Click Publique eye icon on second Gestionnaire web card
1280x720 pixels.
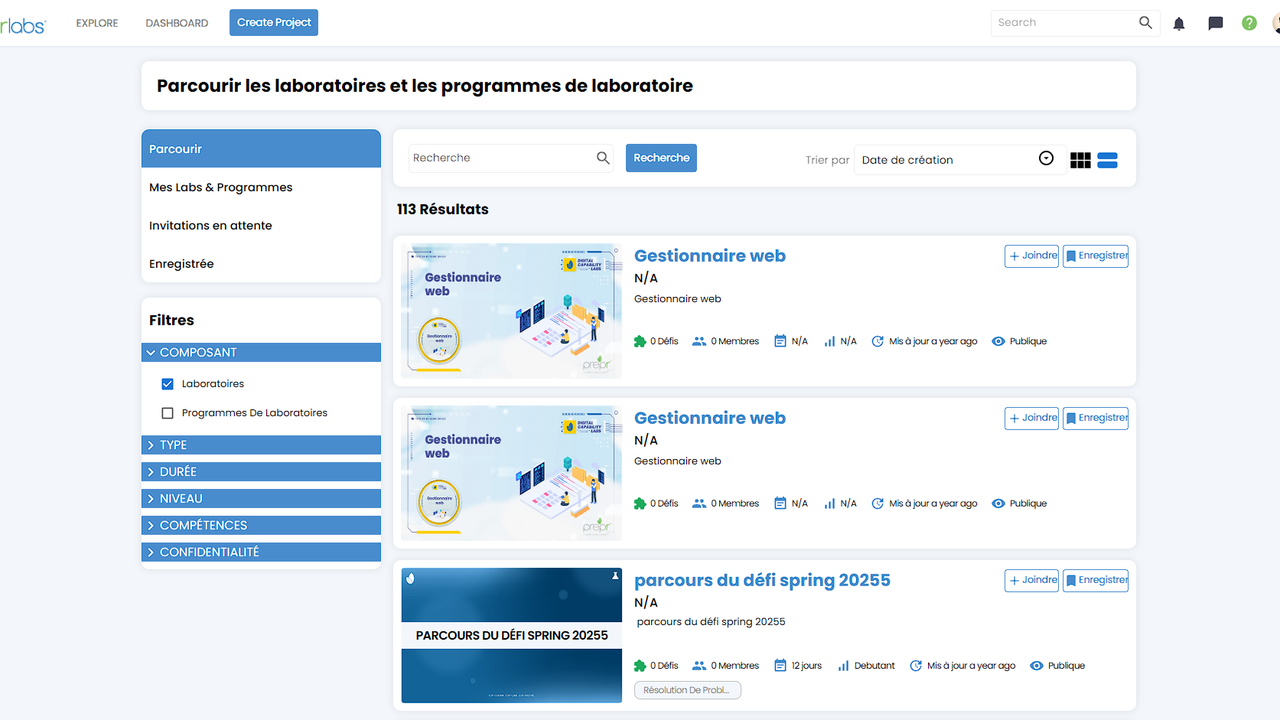click(998, 503)
